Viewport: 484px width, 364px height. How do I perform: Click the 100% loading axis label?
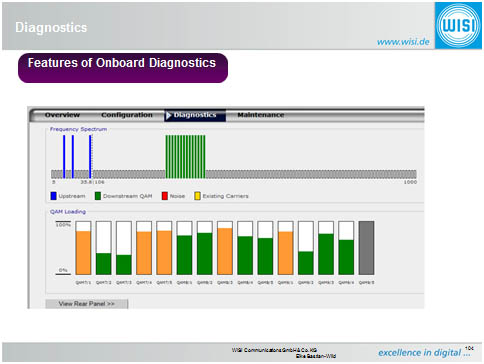click(63, 225)
